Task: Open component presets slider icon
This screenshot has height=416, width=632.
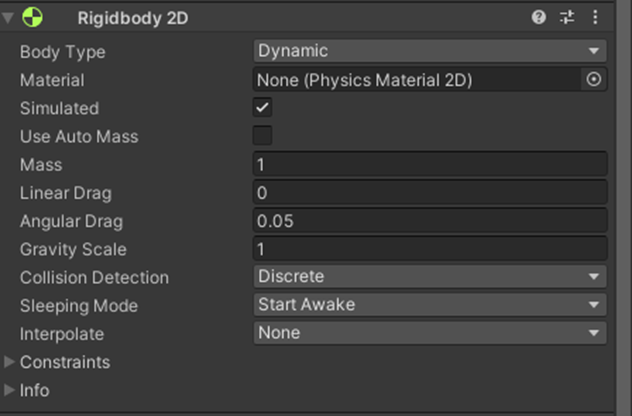Action: [x=567, y=17]
